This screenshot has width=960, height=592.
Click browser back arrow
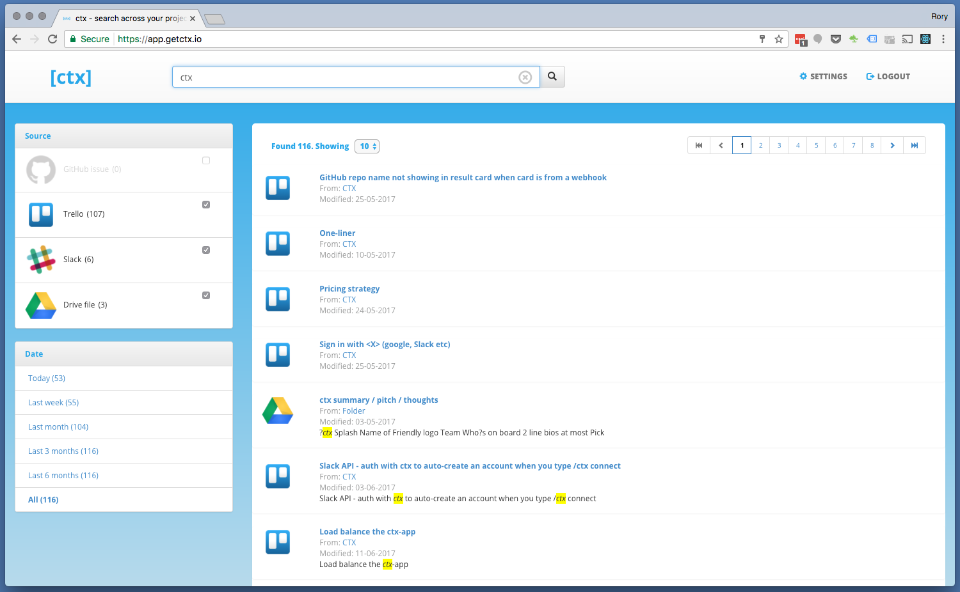[17, 39]
